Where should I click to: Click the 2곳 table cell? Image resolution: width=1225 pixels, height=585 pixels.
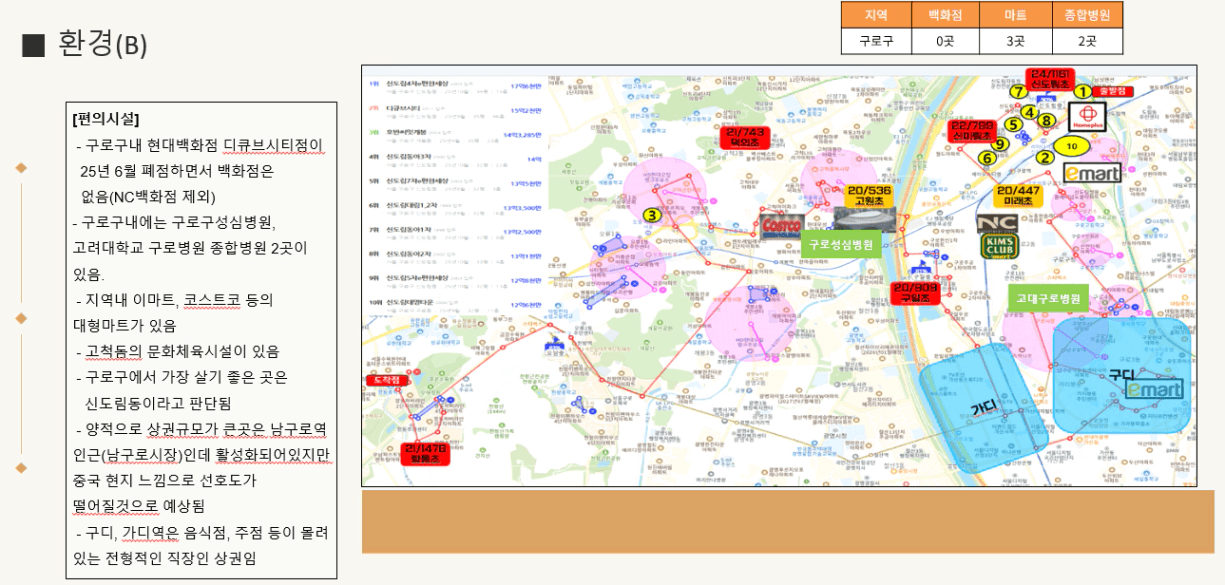[x=1087, y=41]
